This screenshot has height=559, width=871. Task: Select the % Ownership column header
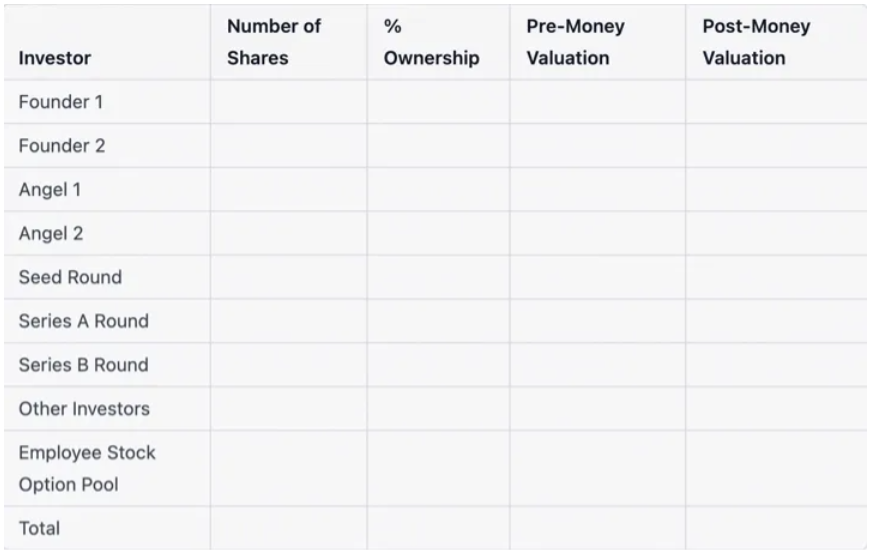(430, 42)
